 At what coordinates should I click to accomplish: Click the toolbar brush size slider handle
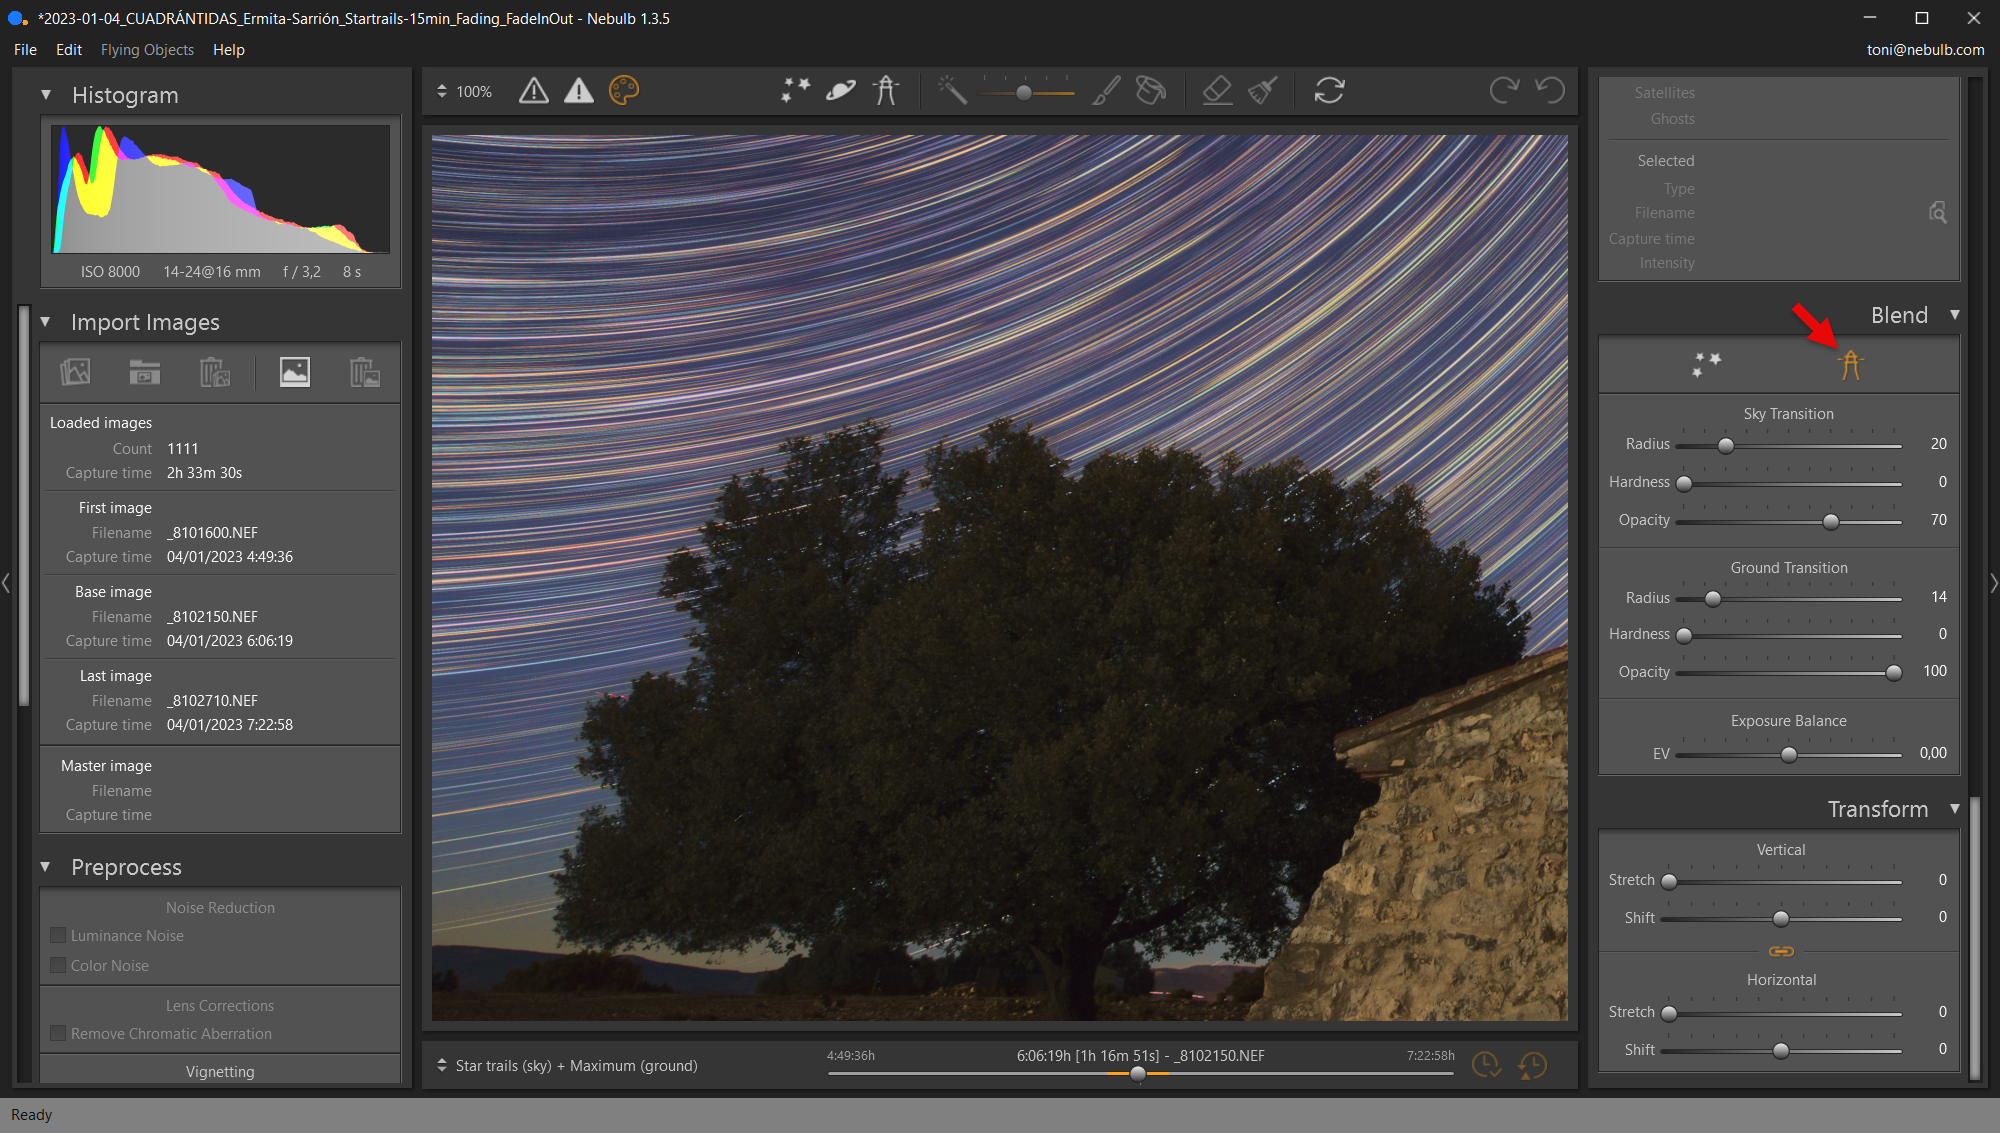(x=1024, y=93)
